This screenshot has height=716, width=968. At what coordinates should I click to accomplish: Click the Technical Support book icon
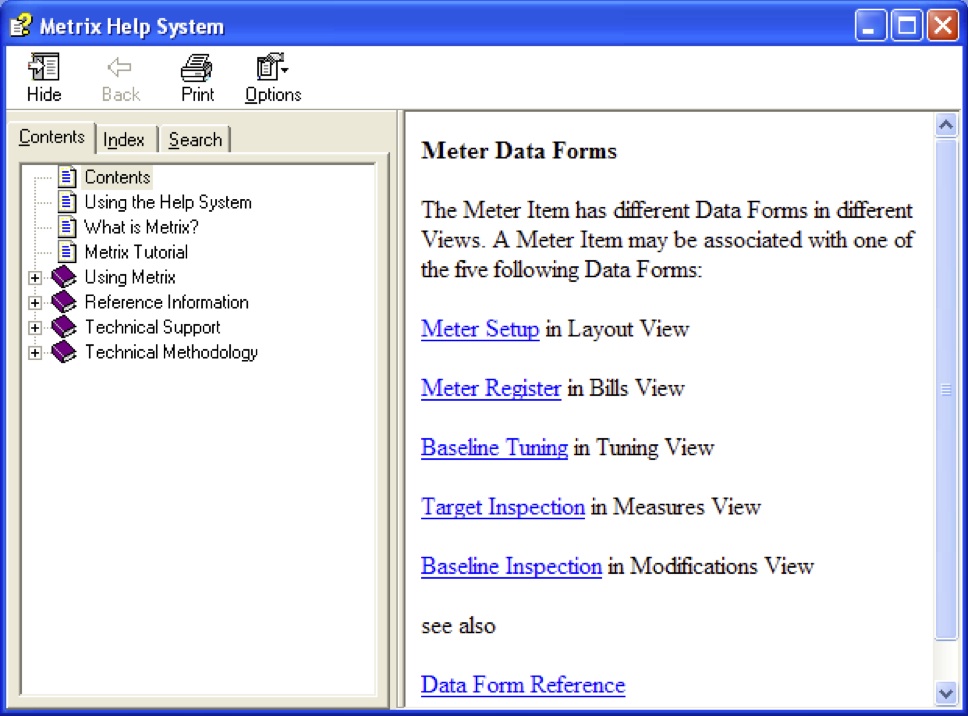coord(64,327)
